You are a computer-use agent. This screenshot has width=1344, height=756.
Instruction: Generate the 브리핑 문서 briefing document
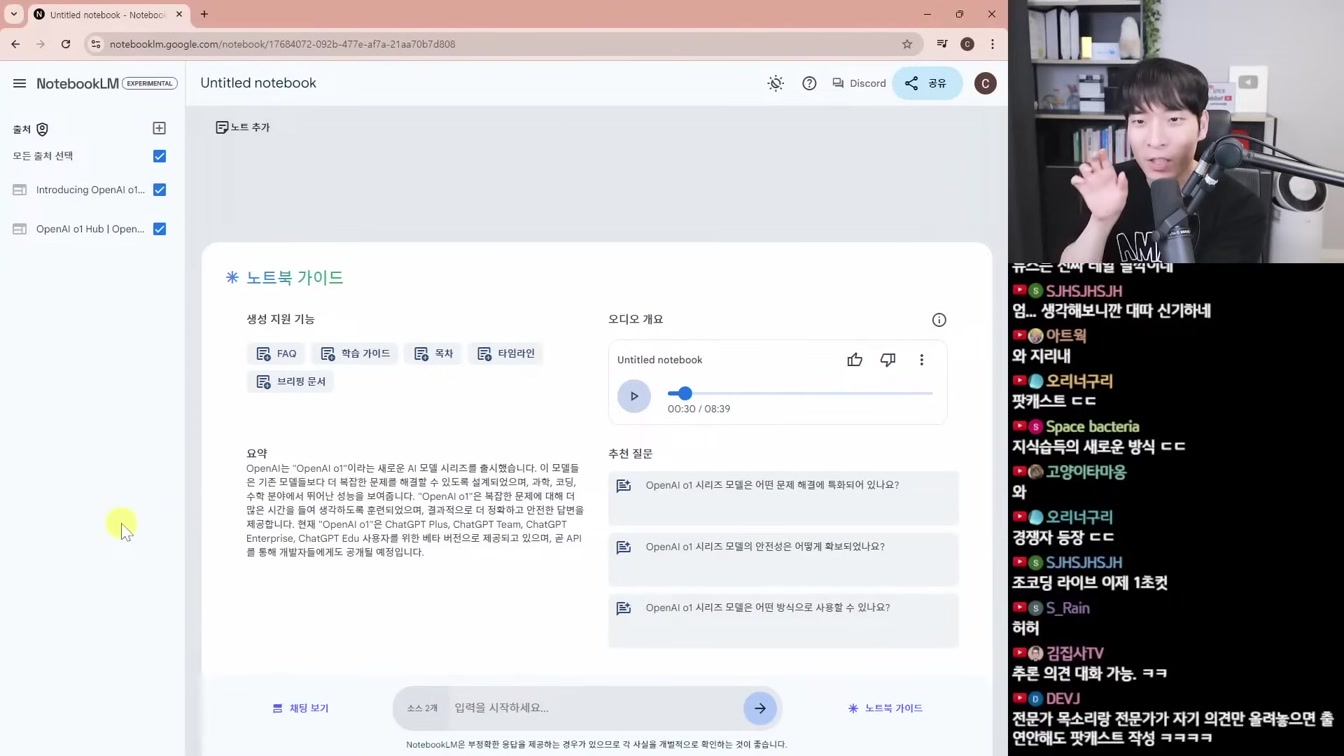coord(291,381)
